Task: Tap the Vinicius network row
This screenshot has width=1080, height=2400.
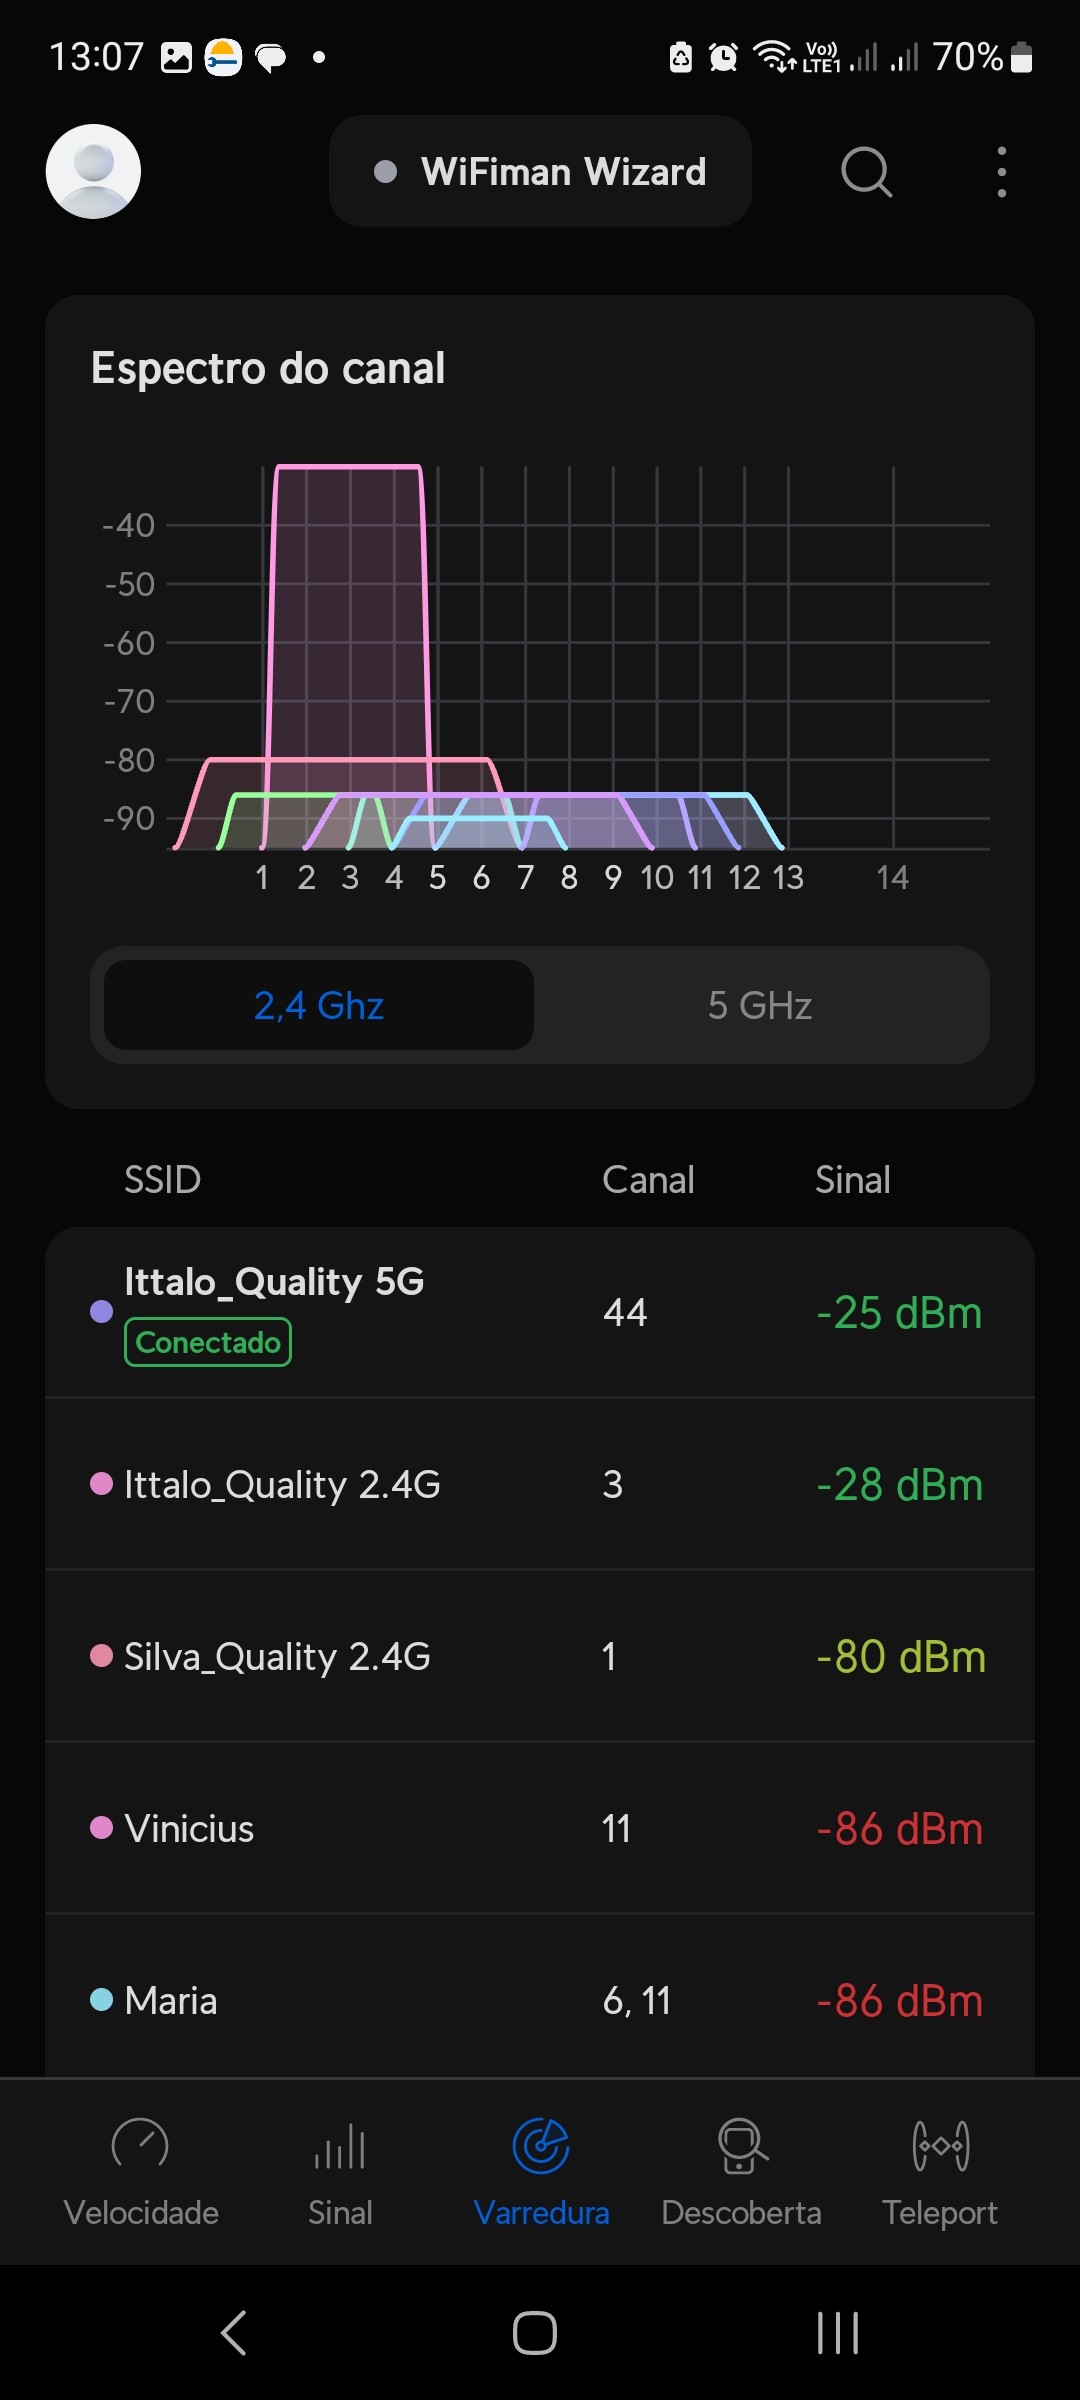Action: [x=540, y=1828]
